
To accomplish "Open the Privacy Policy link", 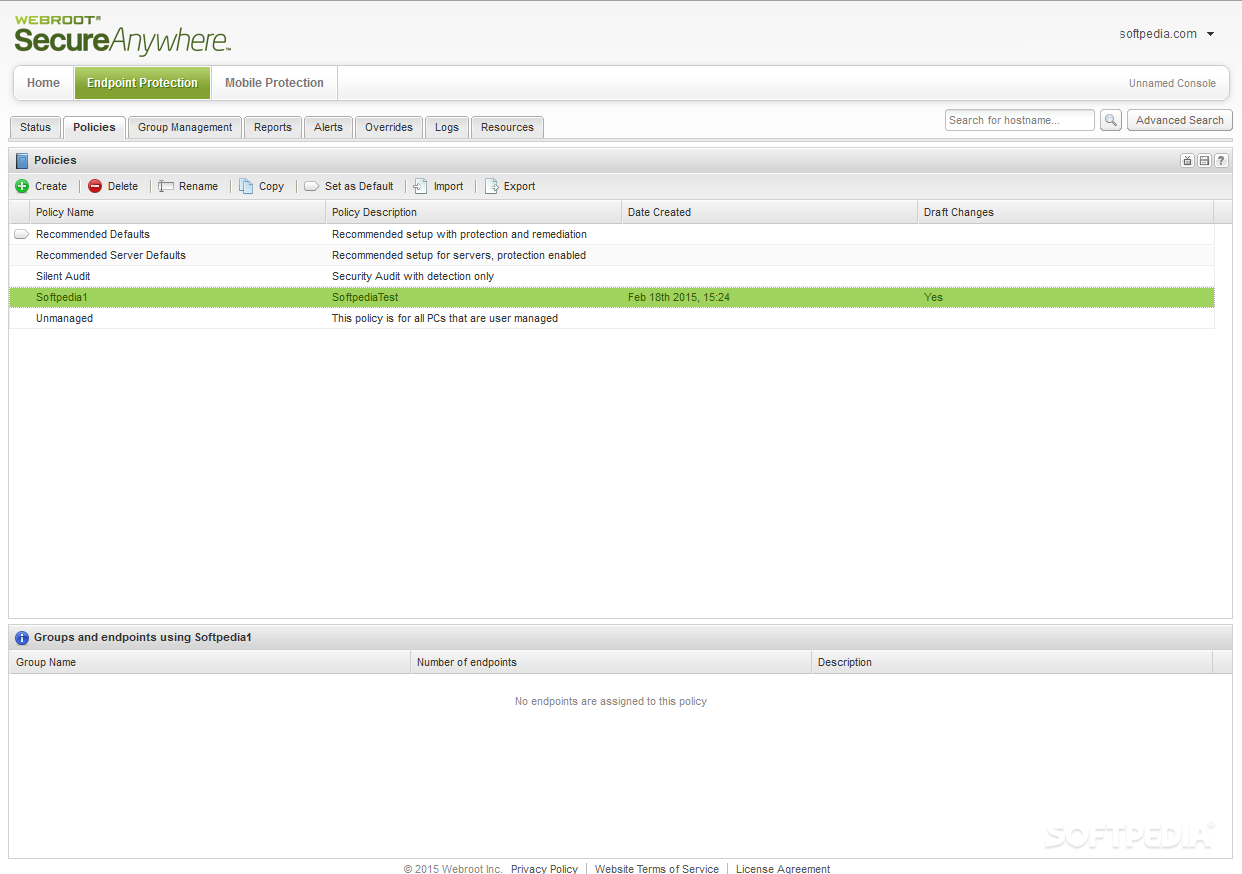I will (544, 868).
